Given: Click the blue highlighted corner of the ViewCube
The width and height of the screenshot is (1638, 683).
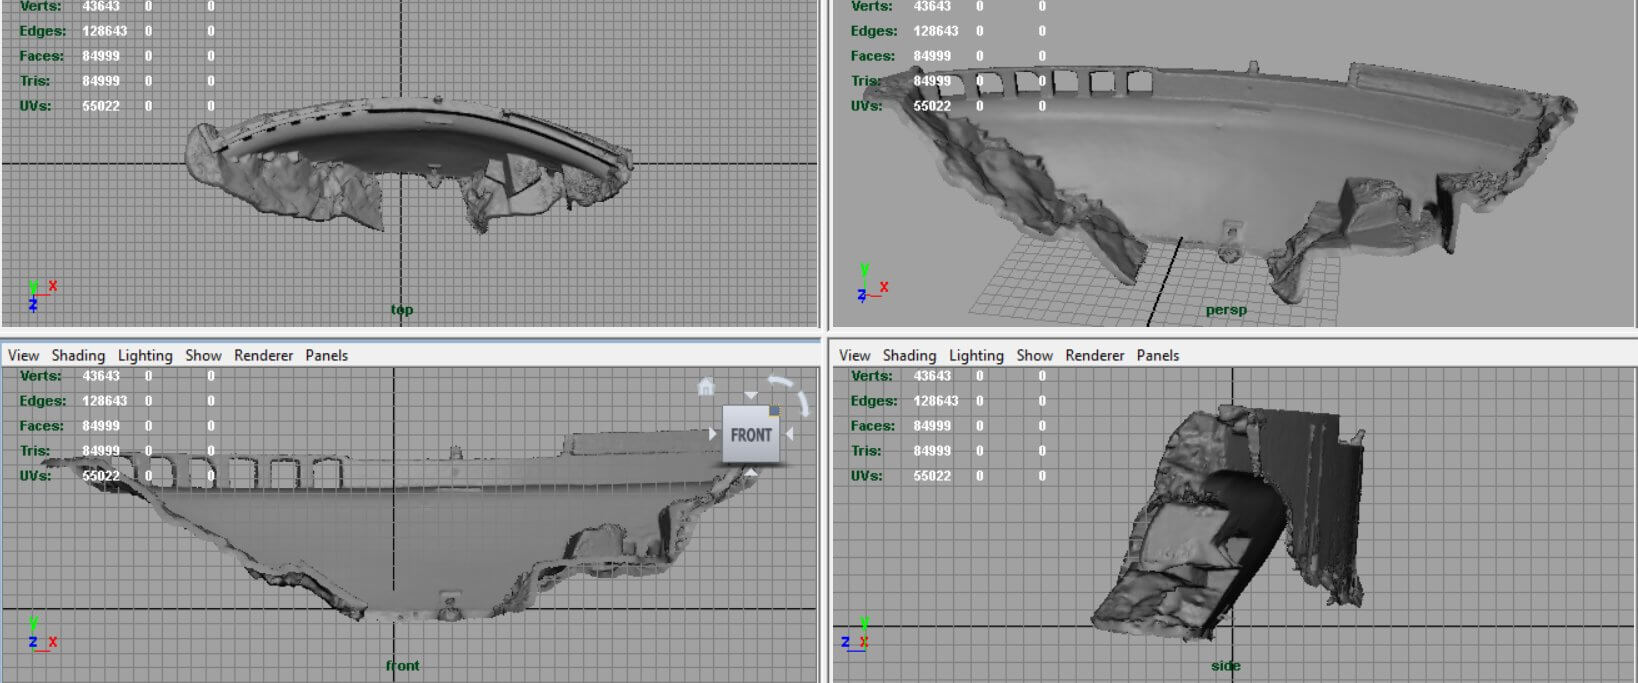Looking at the screenshot, I should point(773,410).
